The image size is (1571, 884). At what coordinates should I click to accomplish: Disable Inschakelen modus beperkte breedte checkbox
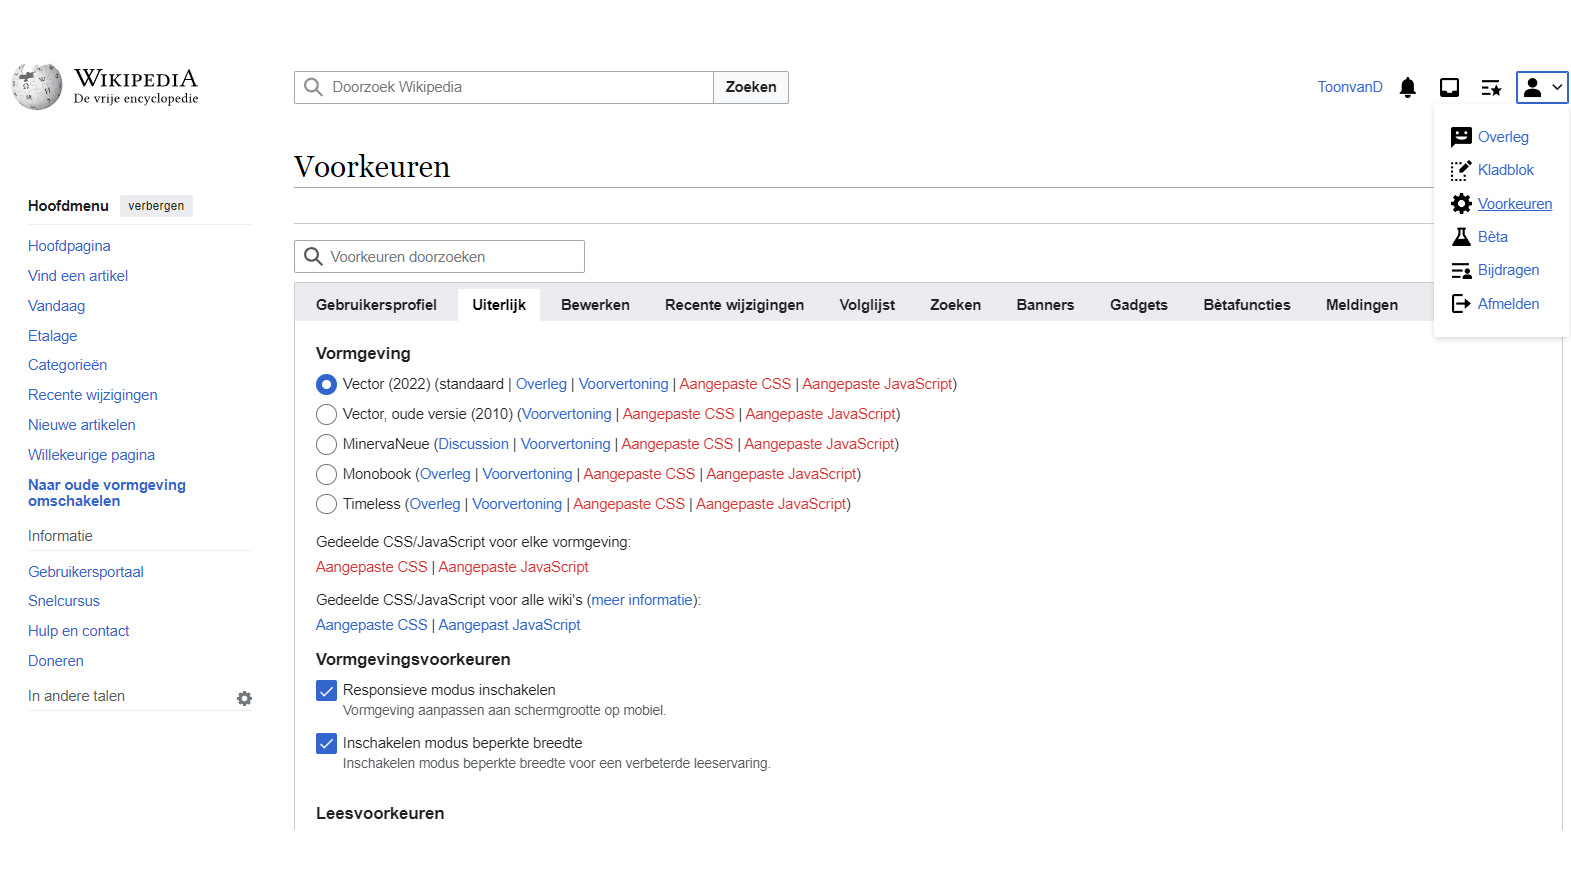[x=326, y=744]
